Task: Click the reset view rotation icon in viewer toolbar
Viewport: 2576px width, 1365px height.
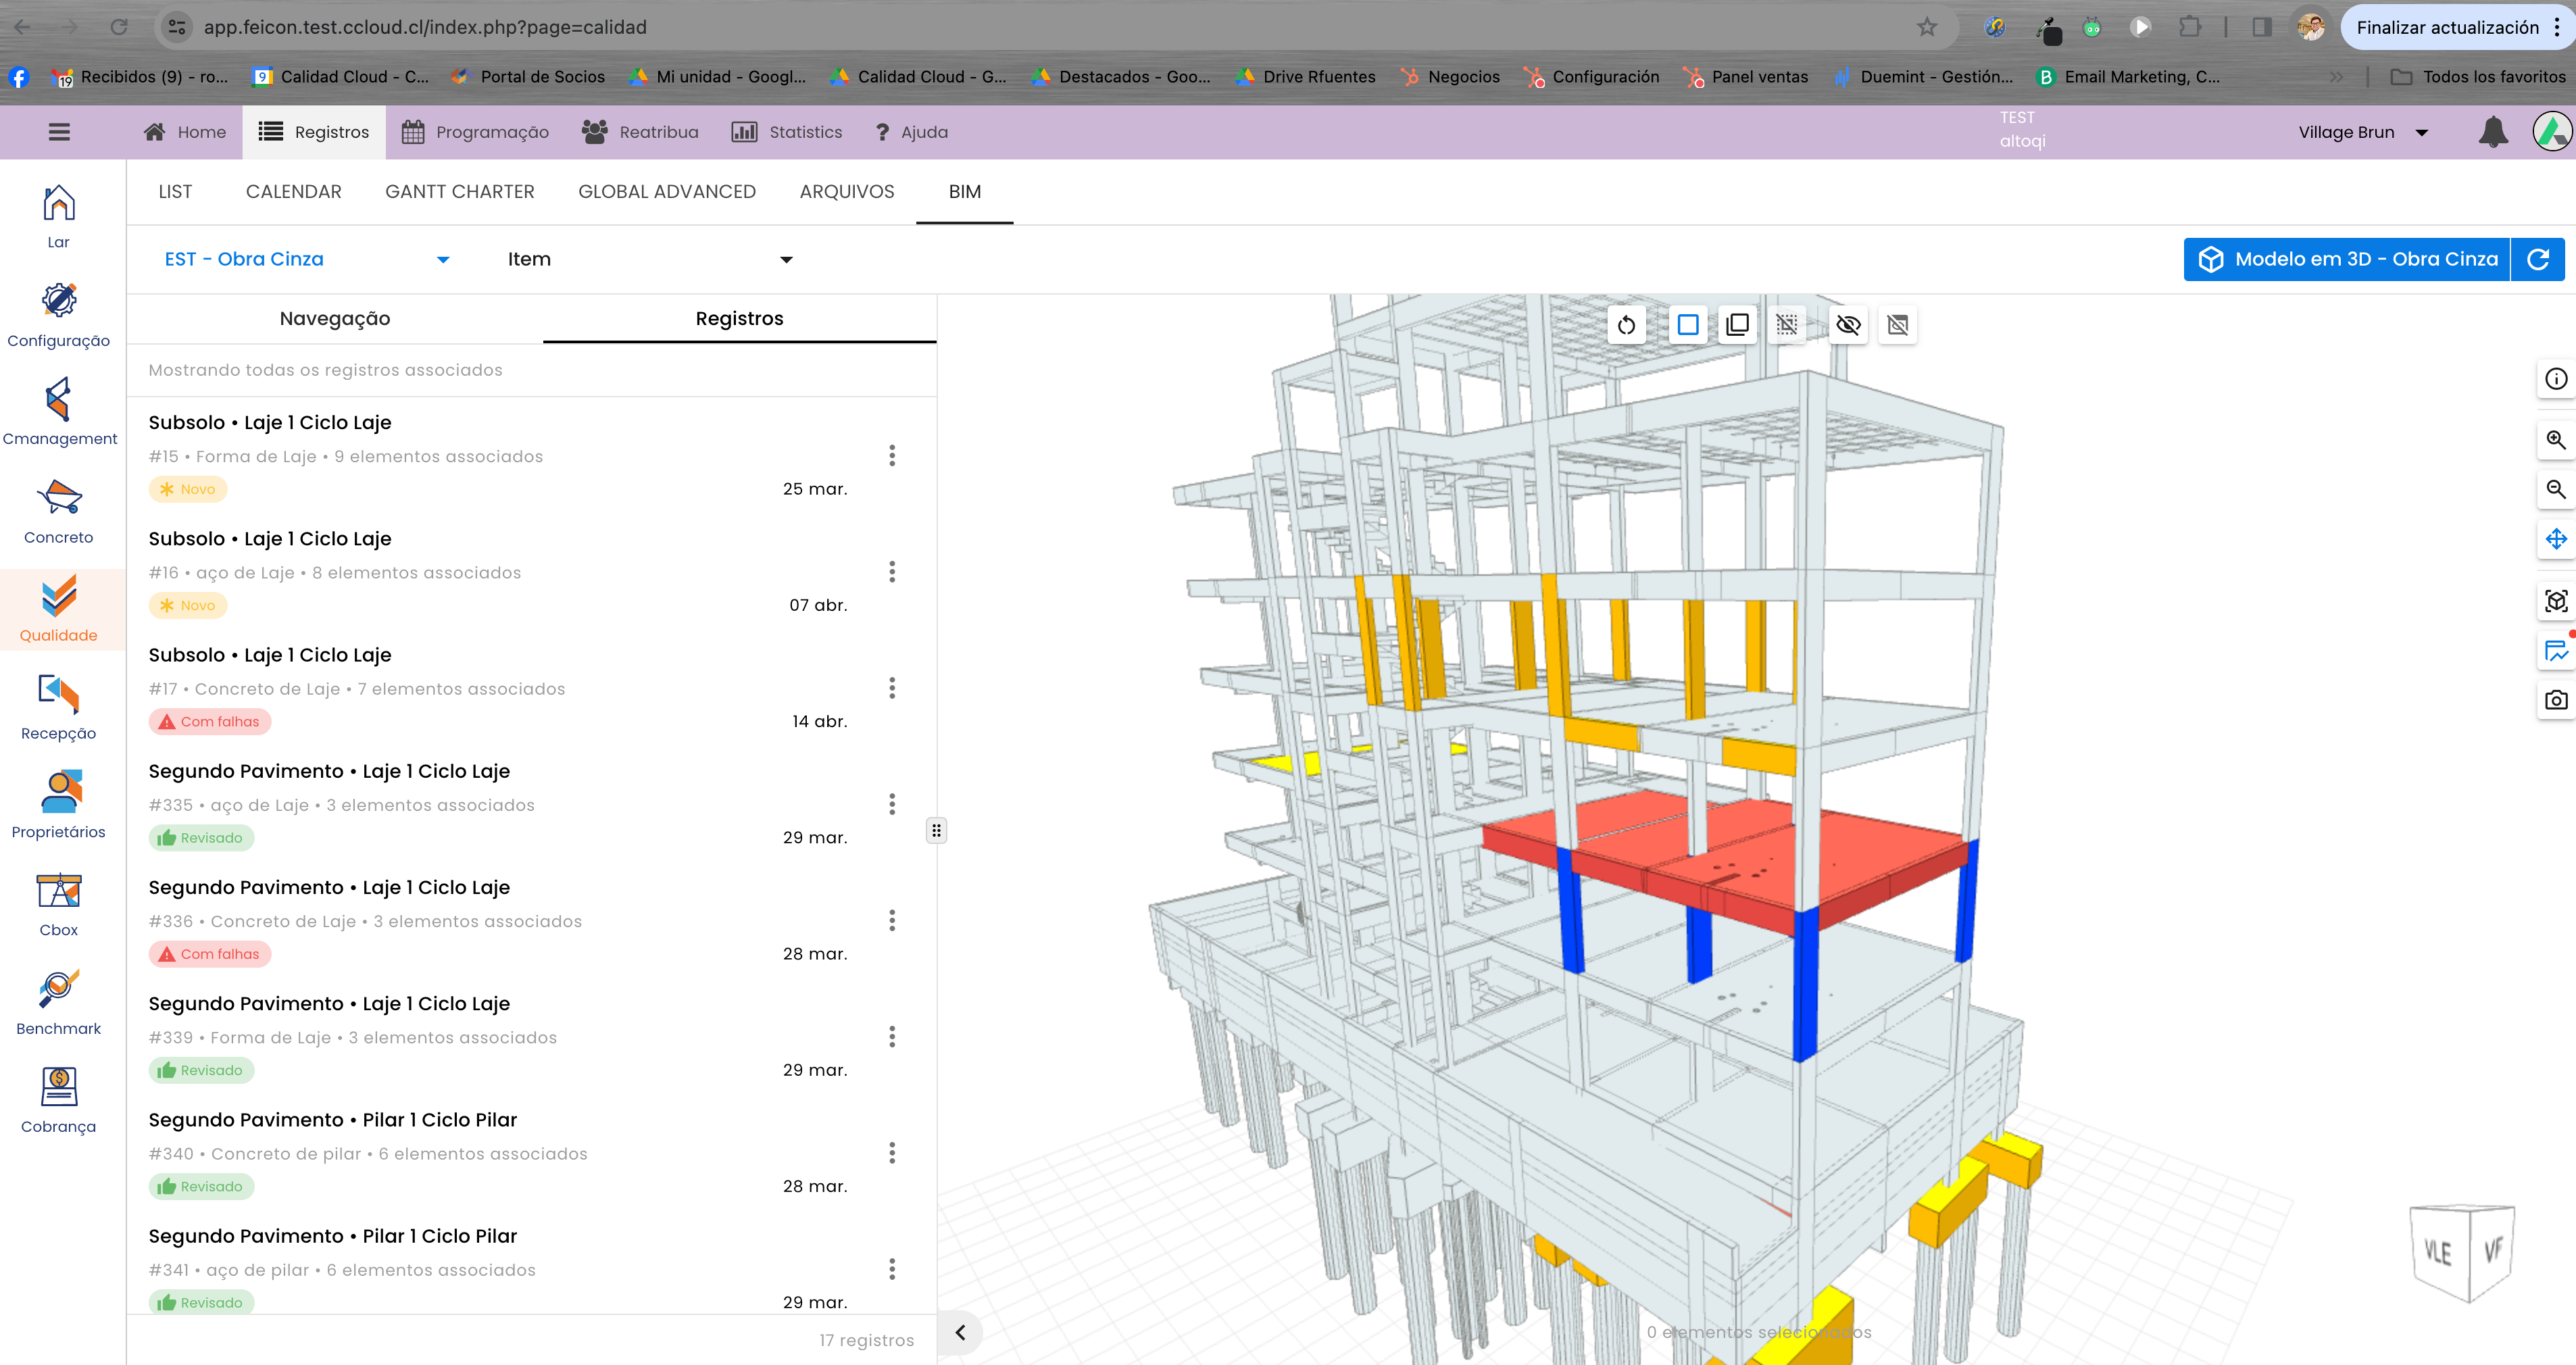Action: click(1626, 325)
